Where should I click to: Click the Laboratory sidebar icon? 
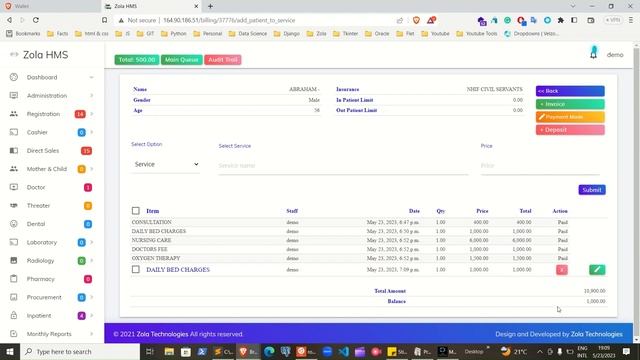[14, 242]
